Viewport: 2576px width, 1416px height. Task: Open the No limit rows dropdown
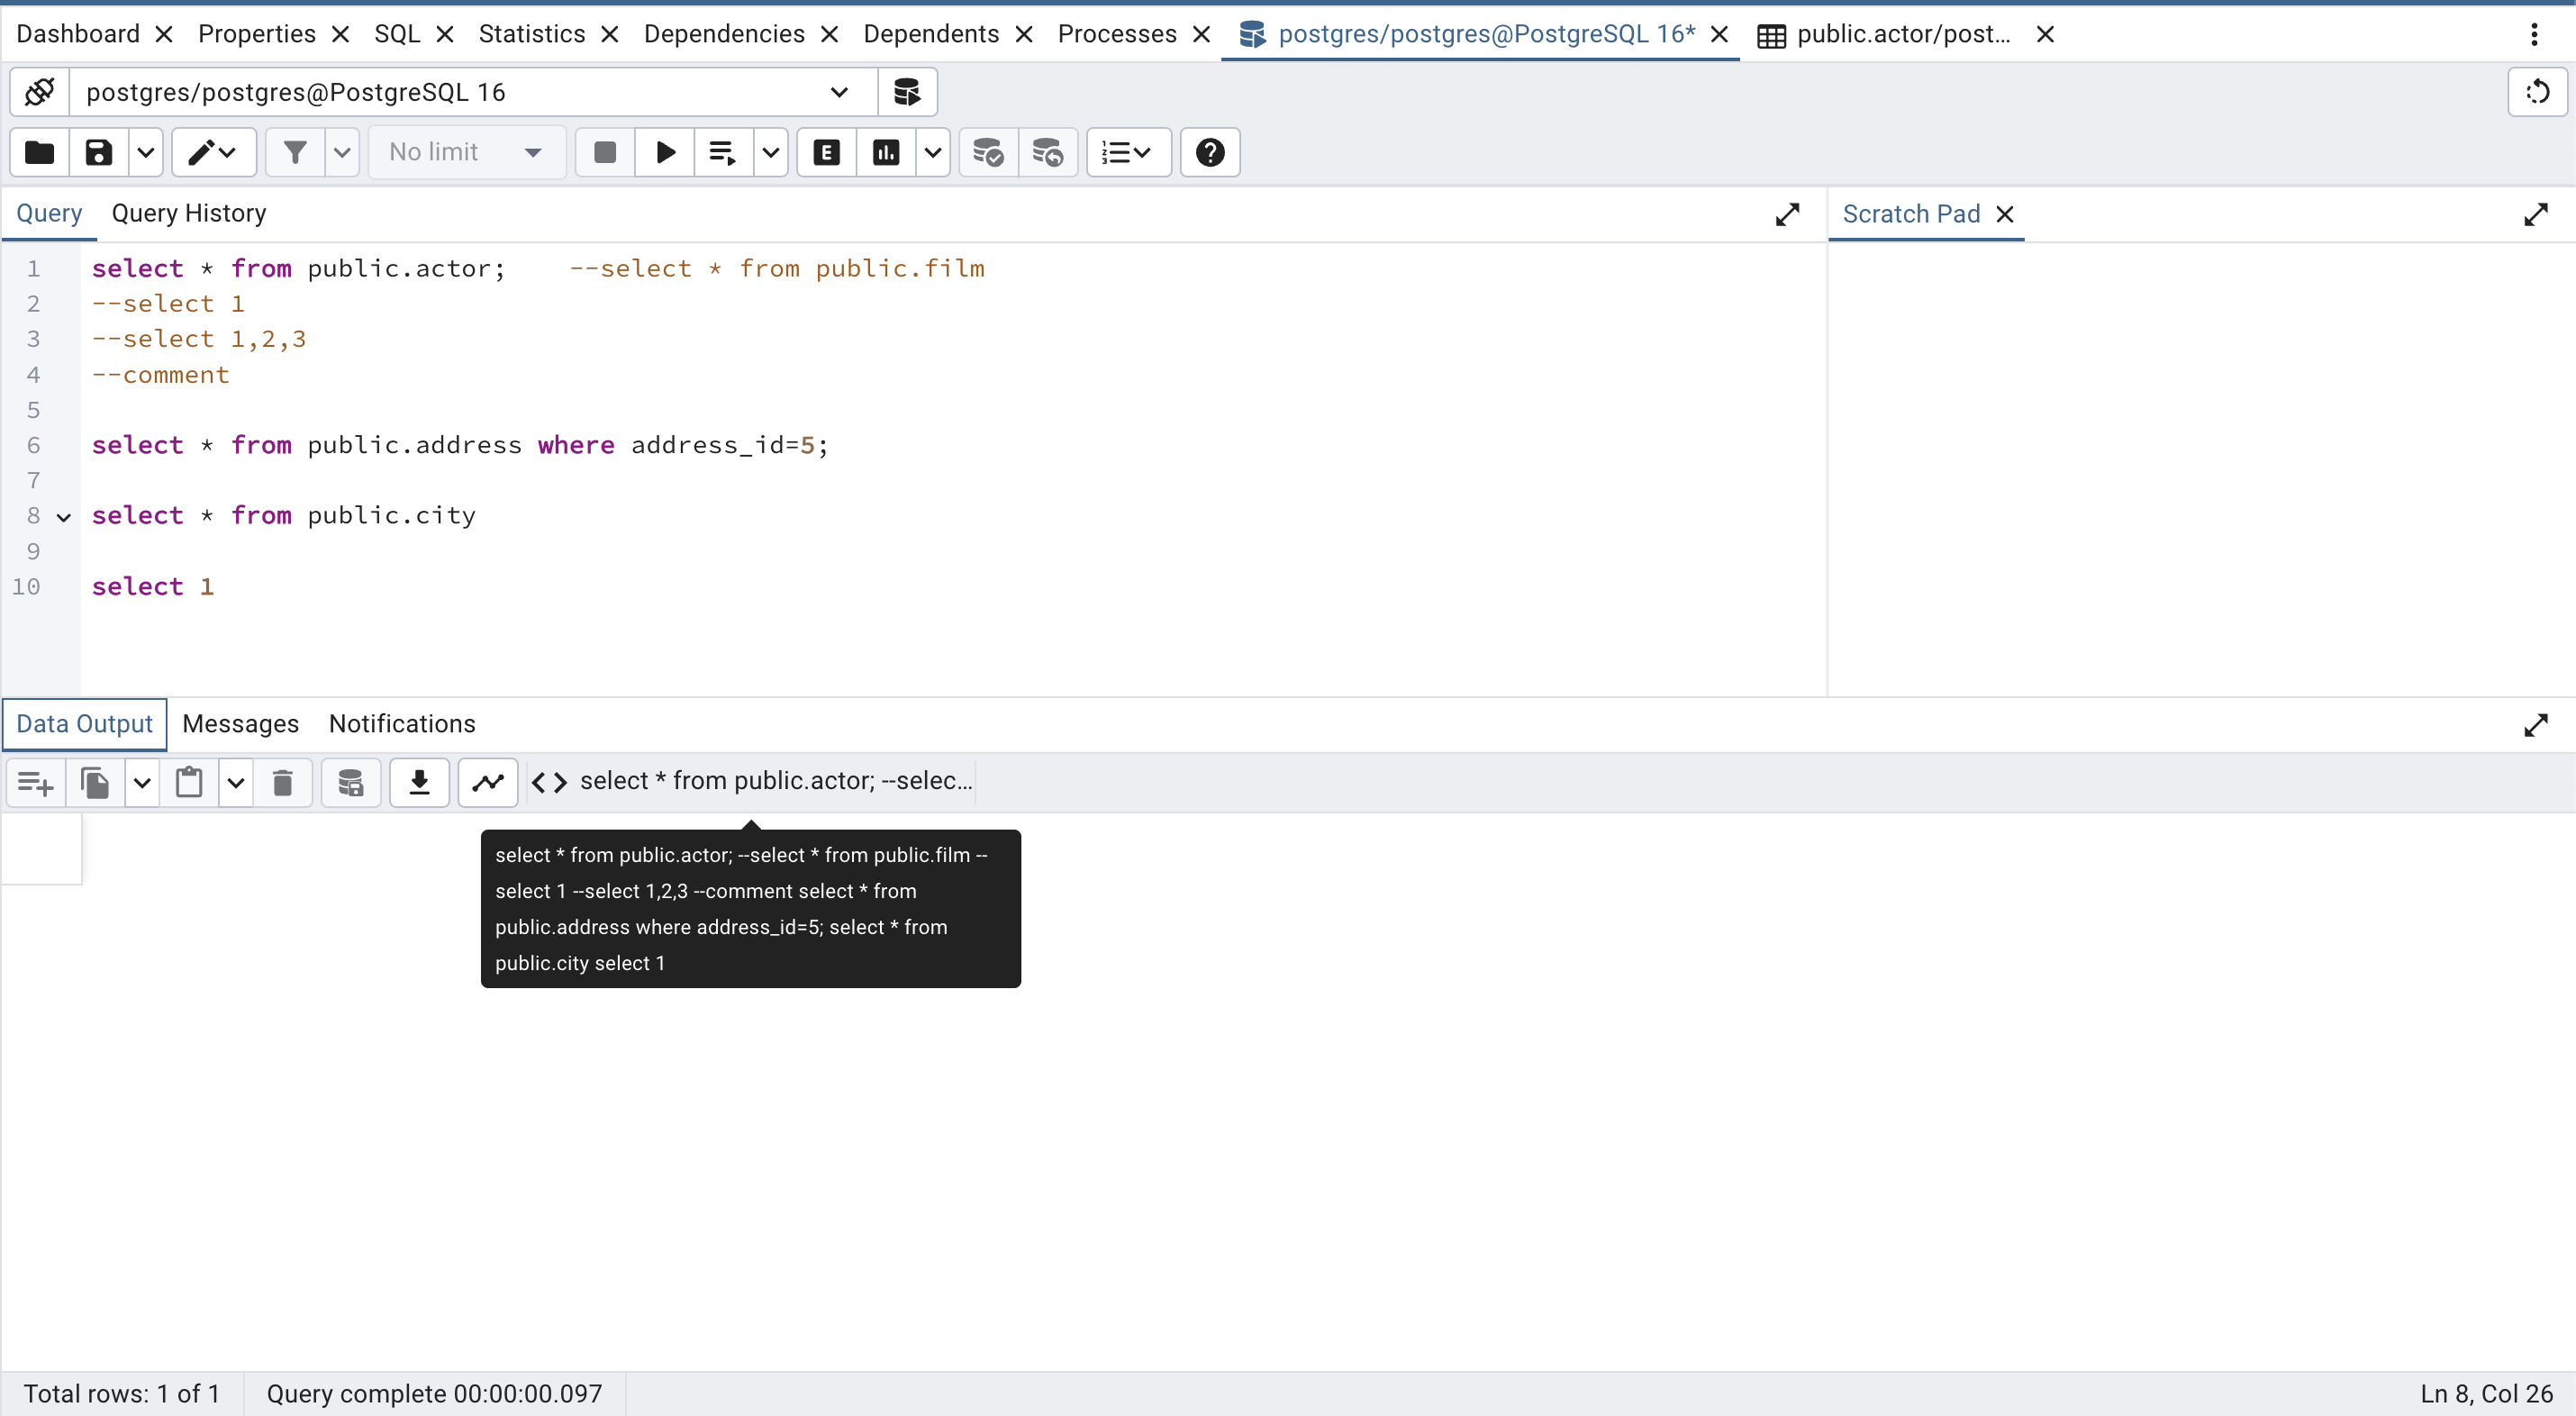[467, 152]
